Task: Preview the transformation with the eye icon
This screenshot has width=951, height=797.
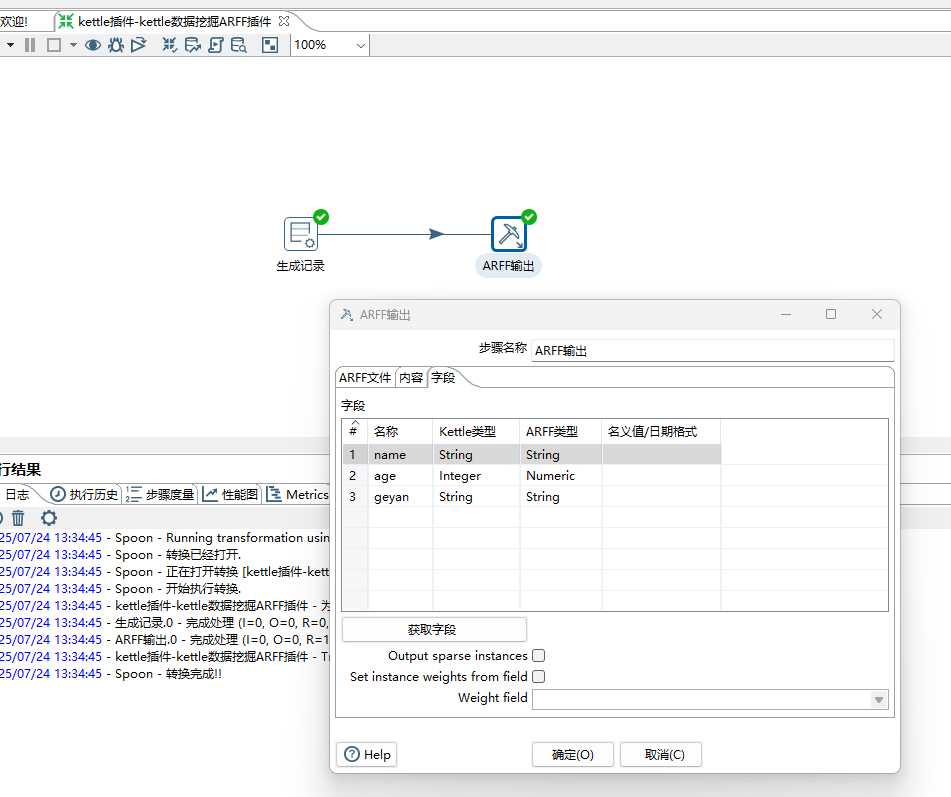Action: point(93,45)
